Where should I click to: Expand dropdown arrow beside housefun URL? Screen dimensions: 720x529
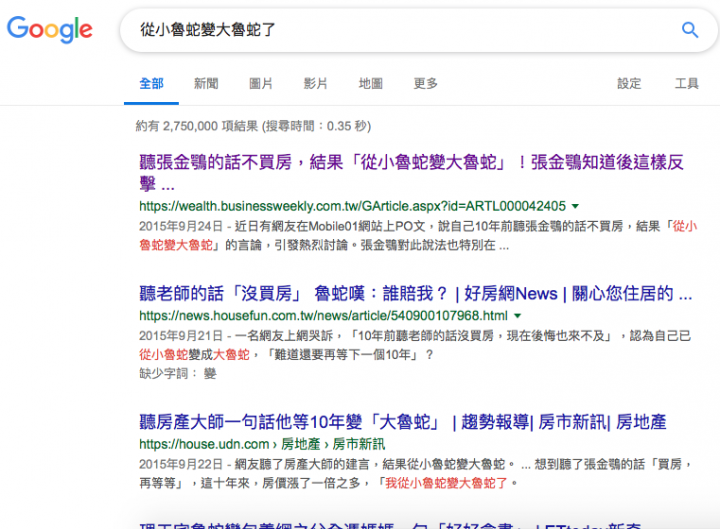(518, 316)
